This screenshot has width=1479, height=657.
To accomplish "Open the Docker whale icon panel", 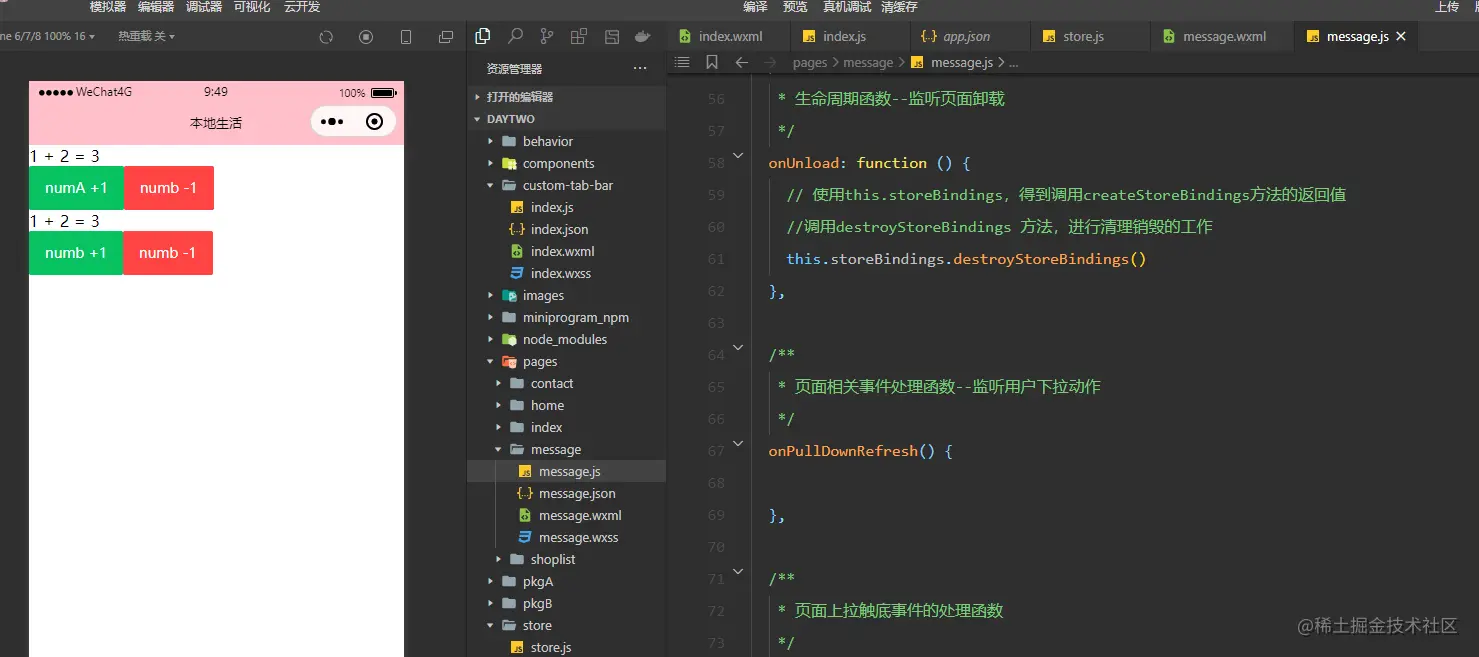I will click(643, 37).
